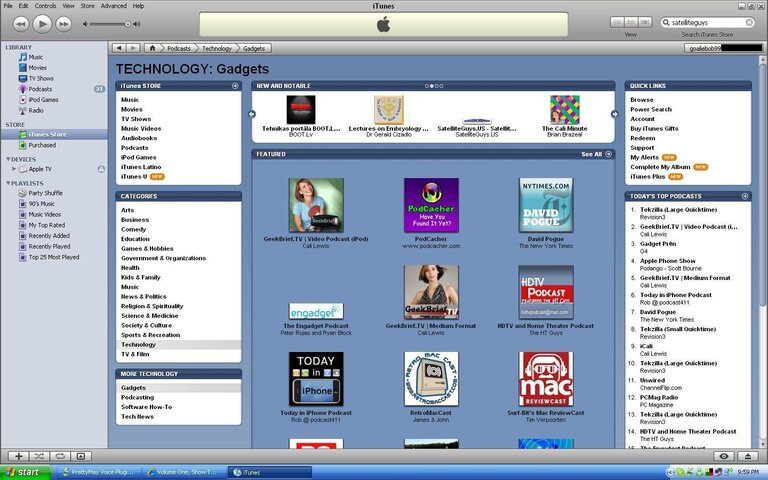Click the search iTunes Store field
This screenshot has width=768, height=480.
[x=707, y=23]
